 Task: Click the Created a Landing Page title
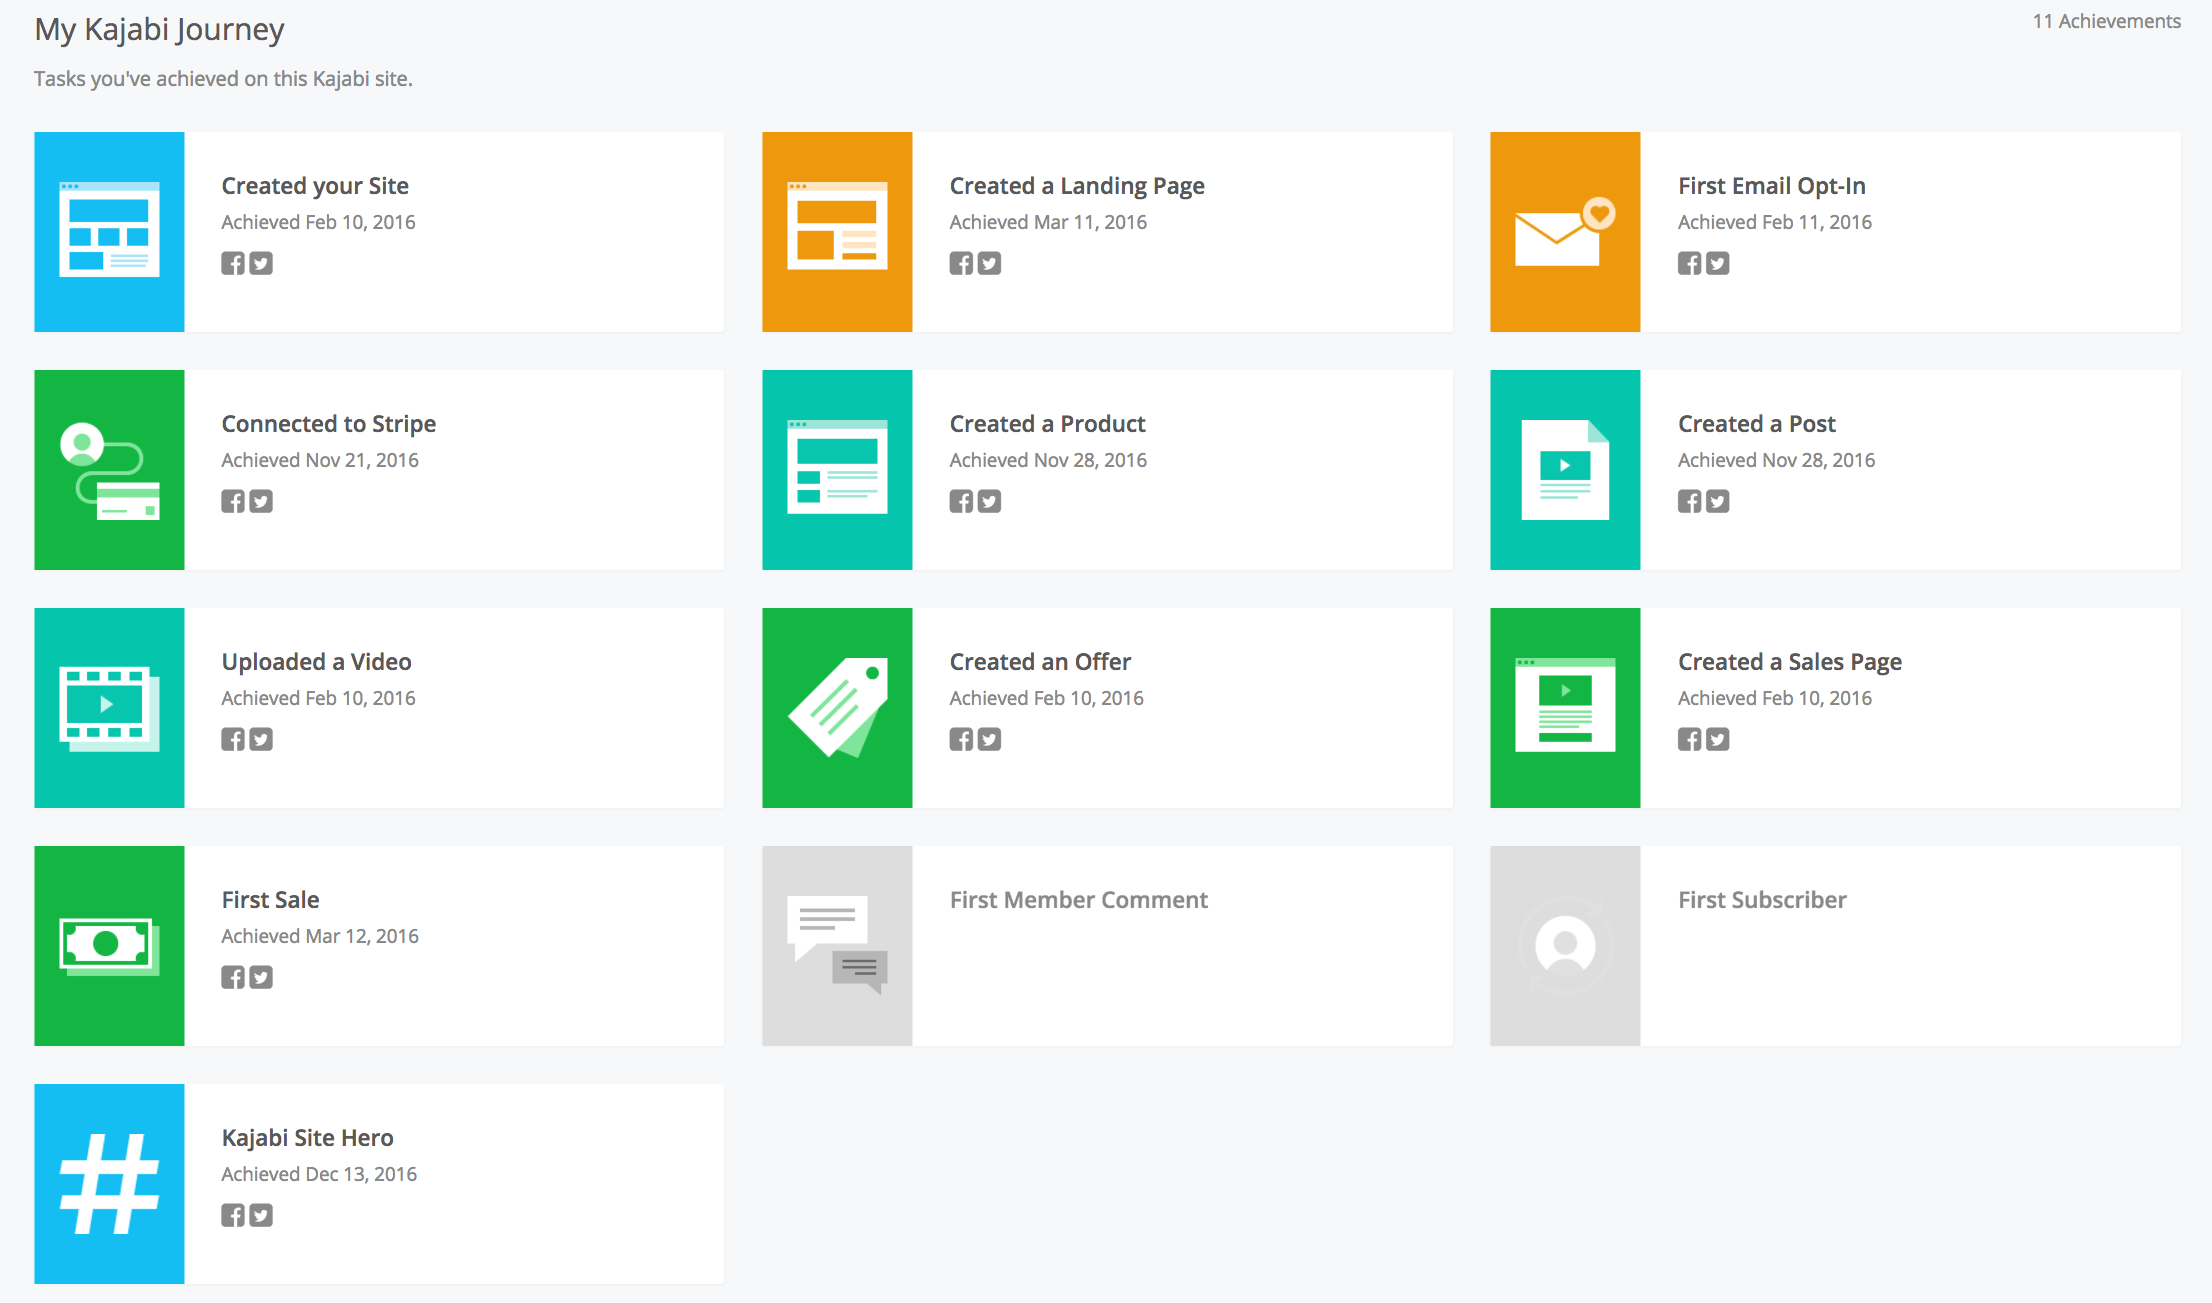tap(1077, 186)
